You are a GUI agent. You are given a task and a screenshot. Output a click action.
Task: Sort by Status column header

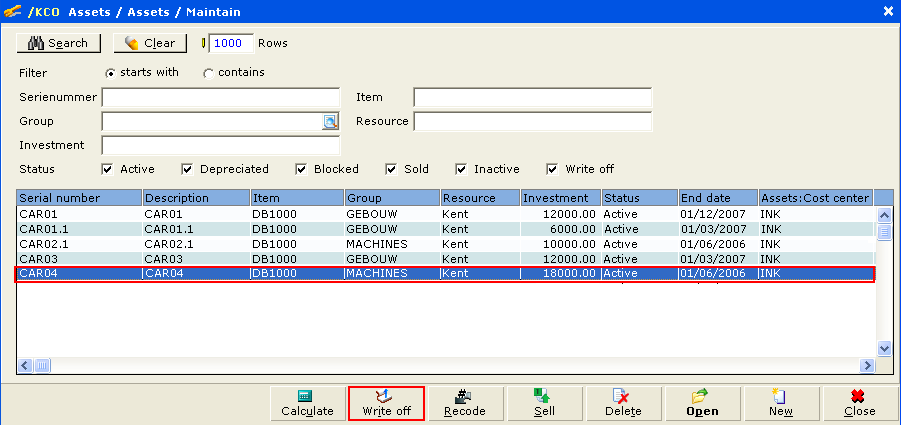pyautogui.click(x=640, y=198)
